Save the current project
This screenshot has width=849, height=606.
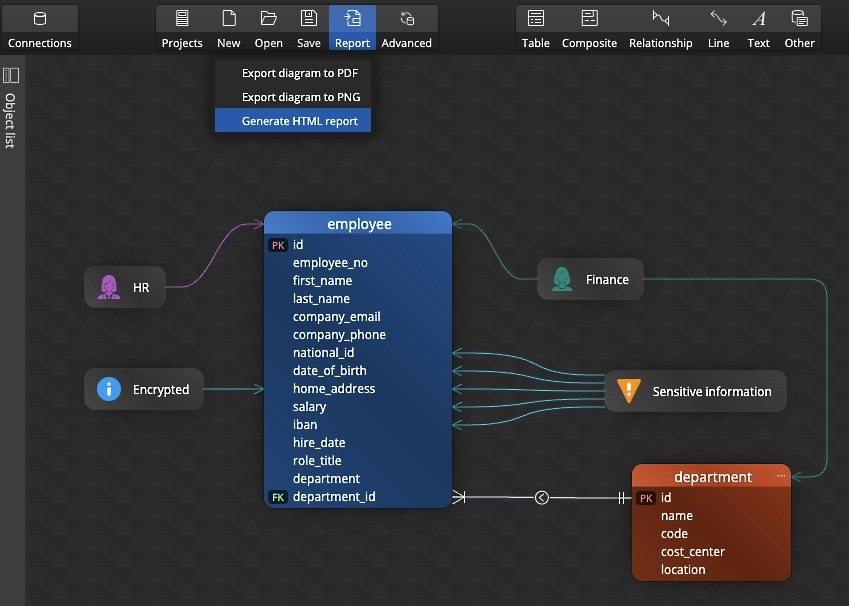[x=309, y=28]
